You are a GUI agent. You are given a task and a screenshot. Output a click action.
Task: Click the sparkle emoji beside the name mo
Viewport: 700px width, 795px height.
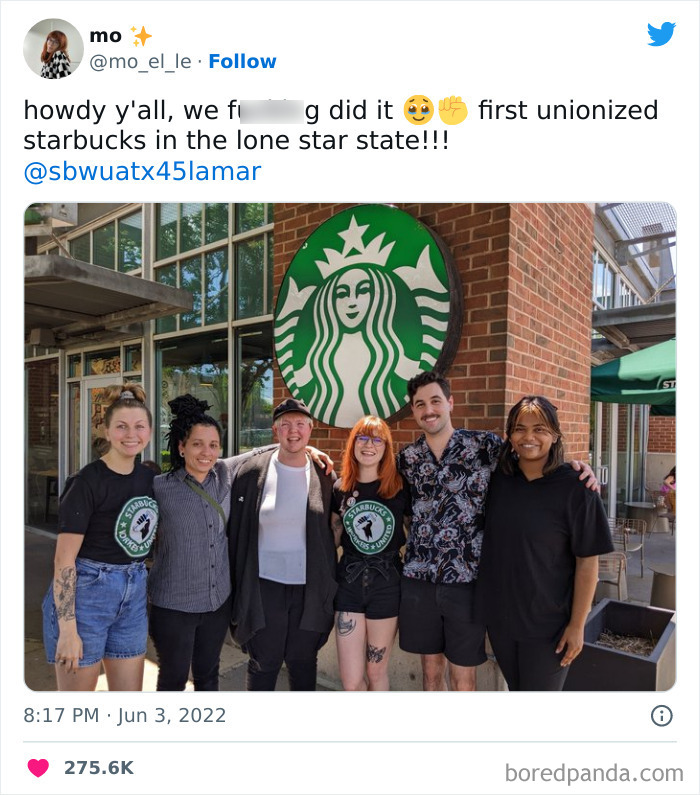pos(141,36)
